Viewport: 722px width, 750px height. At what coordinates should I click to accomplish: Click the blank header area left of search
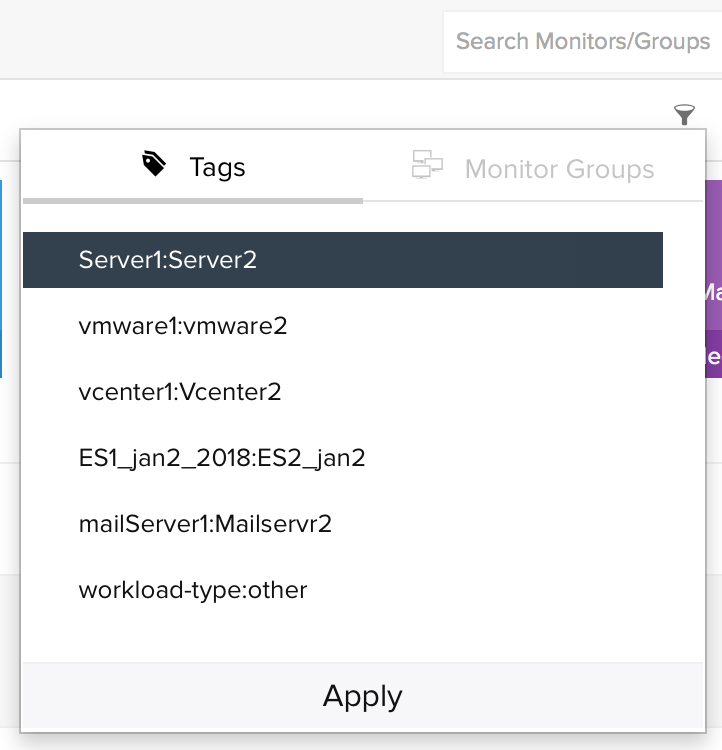pos(220,40)
